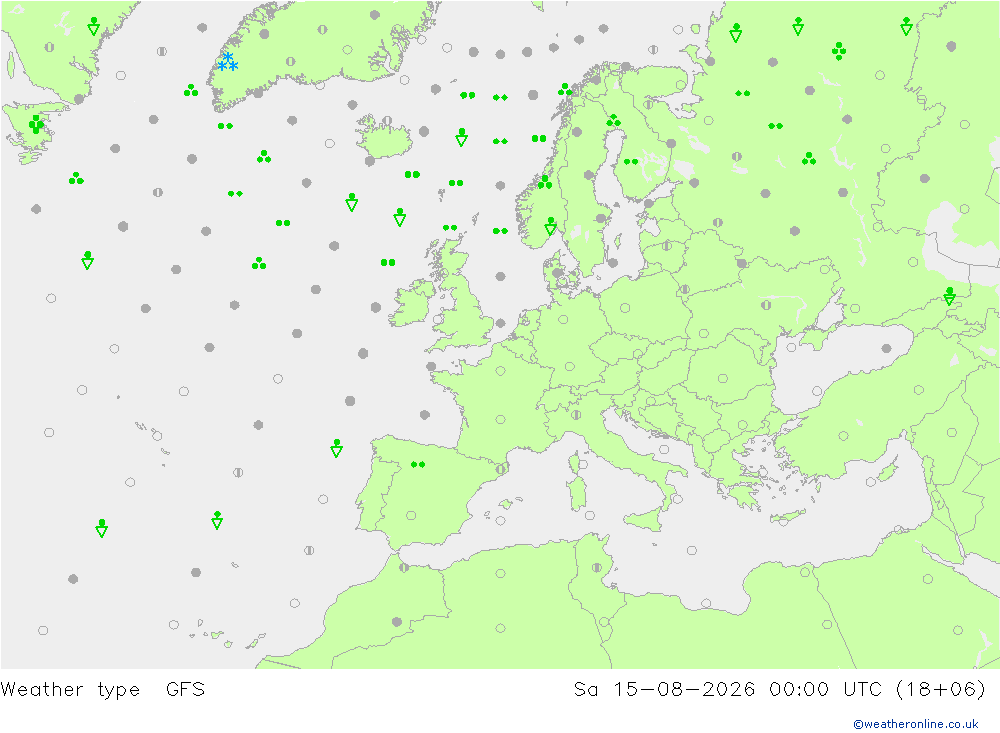The width and height of the screenshot is (1000, 733).
Task: Click the grey overcast dot in the Black Sea
Action: point(886,348)
